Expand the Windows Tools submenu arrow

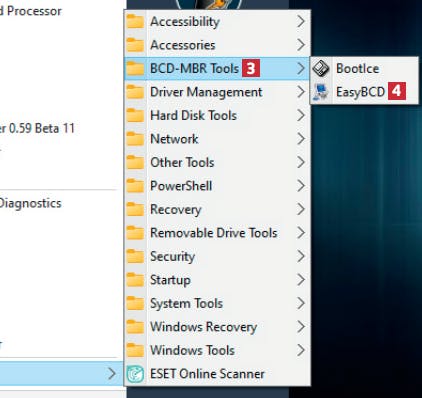point(301,350)
